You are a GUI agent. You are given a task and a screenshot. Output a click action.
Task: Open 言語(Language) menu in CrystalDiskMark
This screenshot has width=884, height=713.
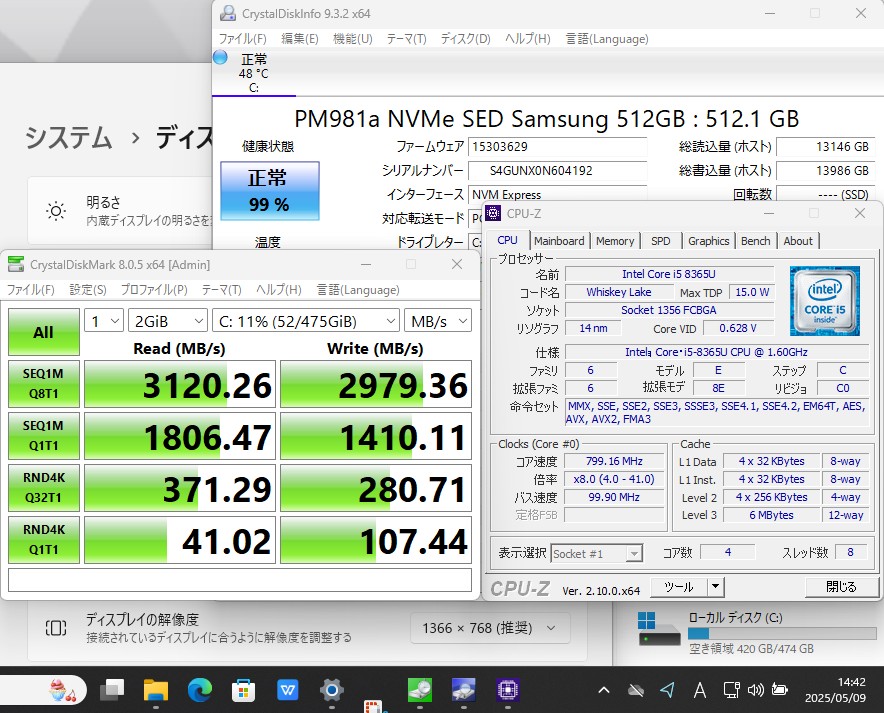(x=357, y=290)
